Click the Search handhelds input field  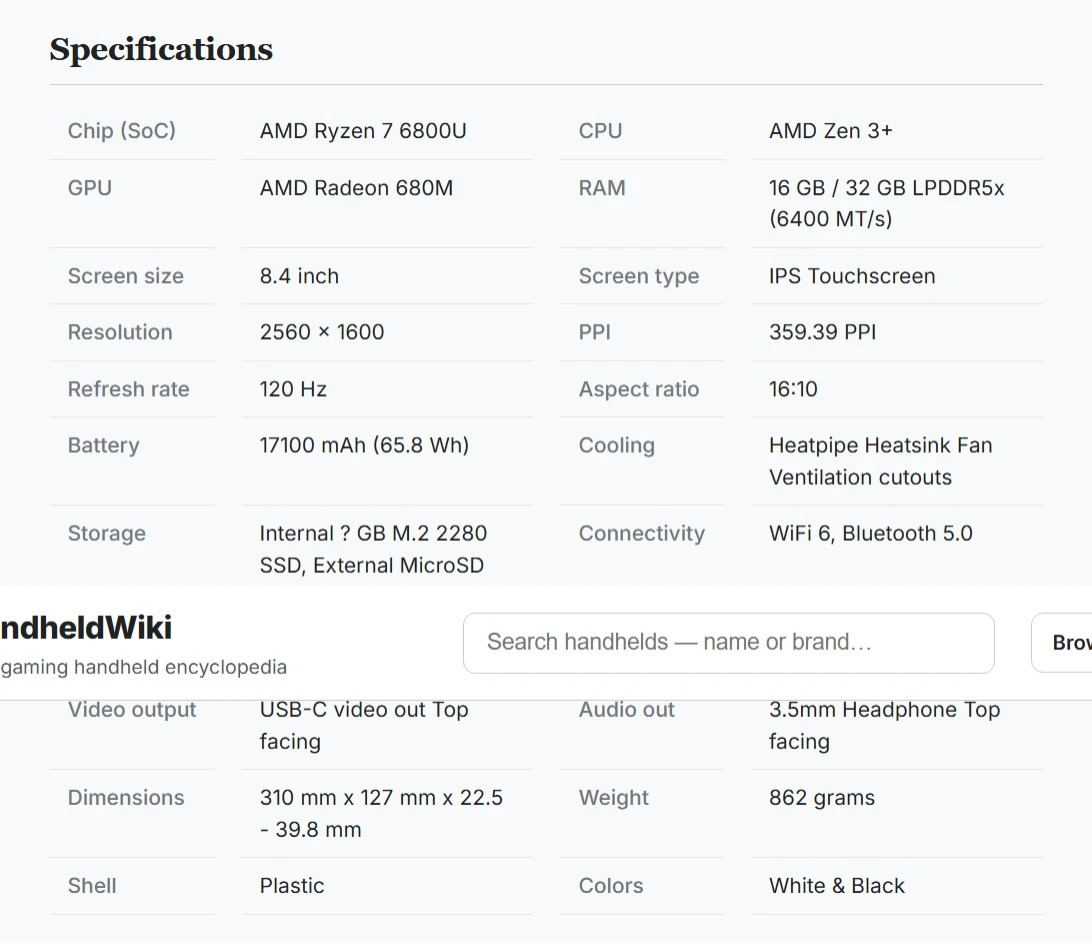coord(728,643)
